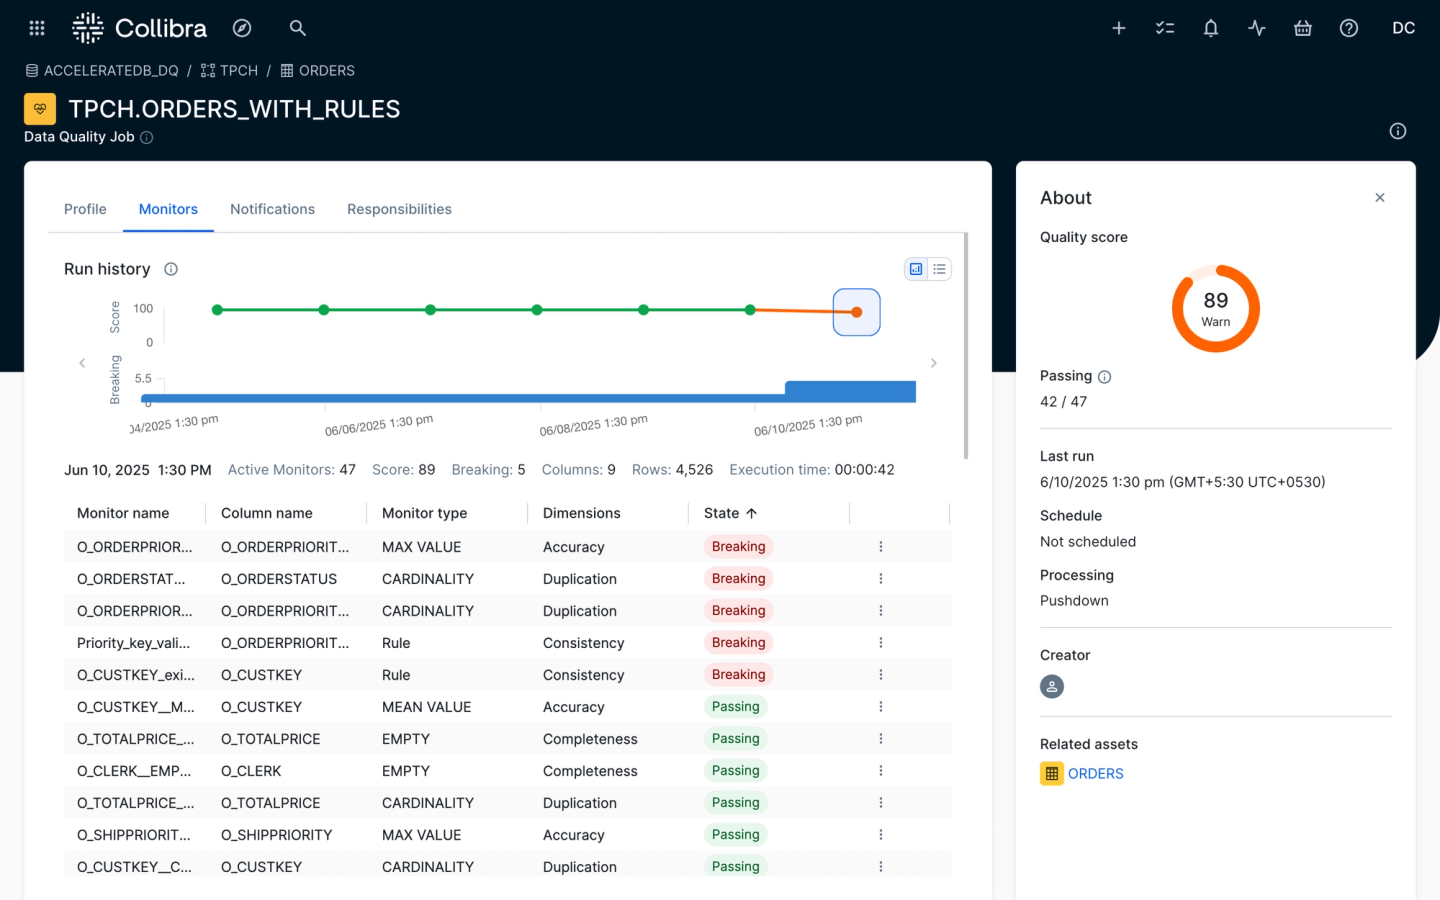This screenshot has width=1440, height=900.
Task: Open row options for O_ORDERSTATUS cardinality monitor
Action: [x=881, y=579]
